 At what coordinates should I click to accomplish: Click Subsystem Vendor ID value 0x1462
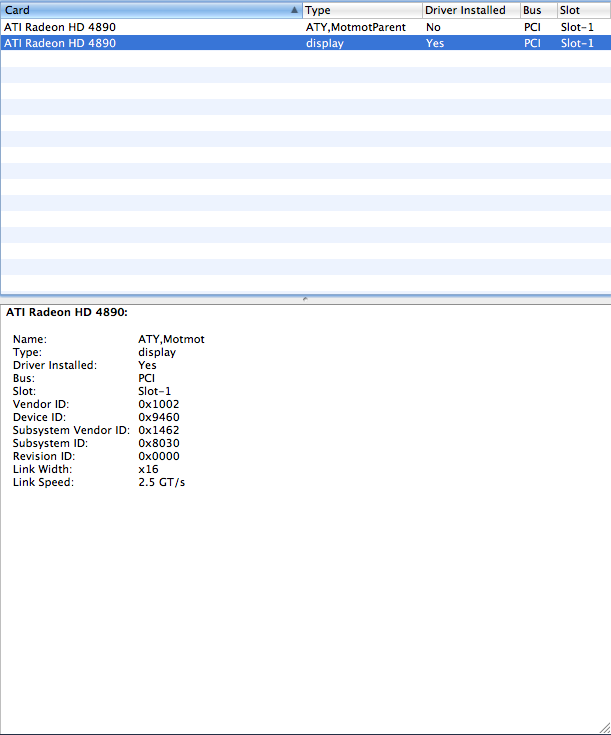pos(158,430)
